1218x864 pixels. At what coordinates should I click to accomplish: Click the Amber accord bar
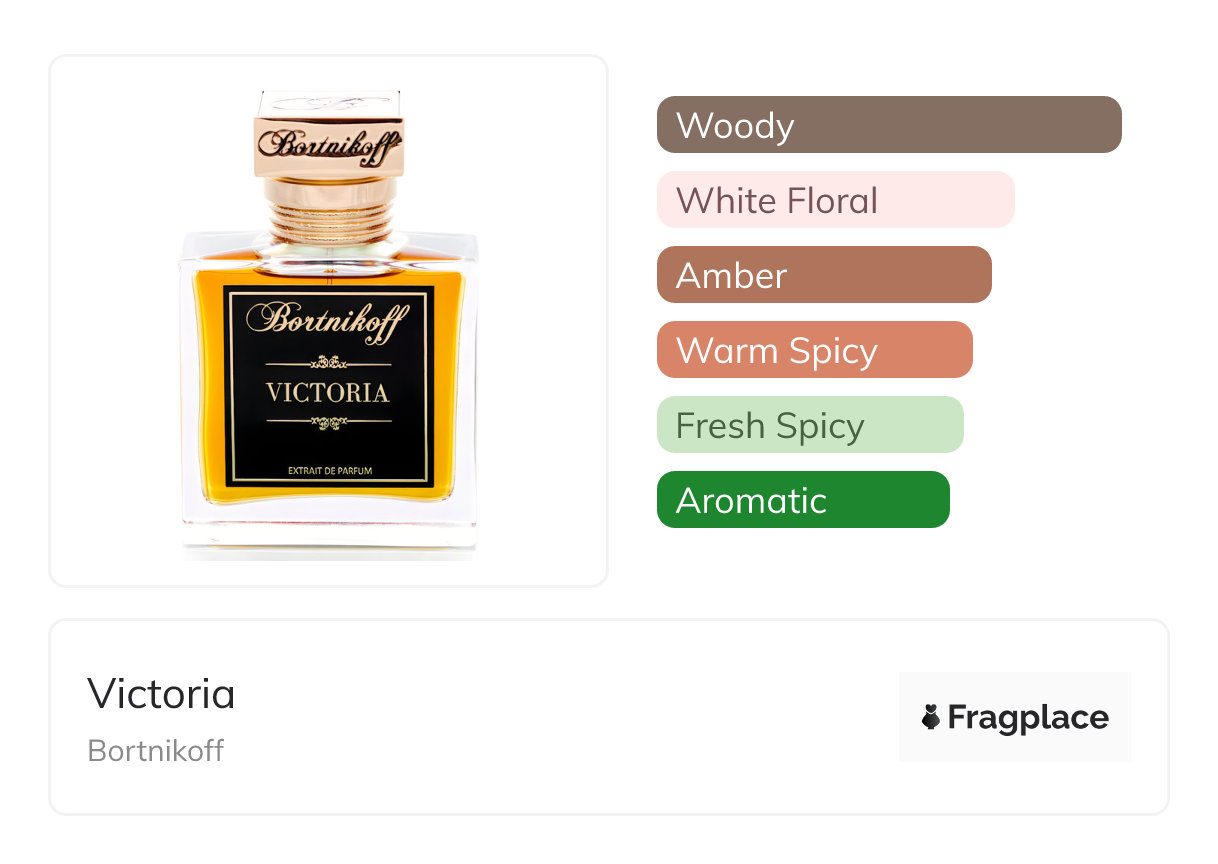[823, 275]
